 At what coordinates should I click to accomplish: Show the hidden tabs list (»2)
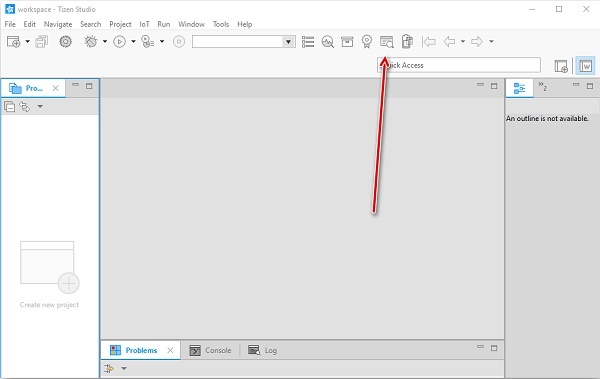click(543, 86)
